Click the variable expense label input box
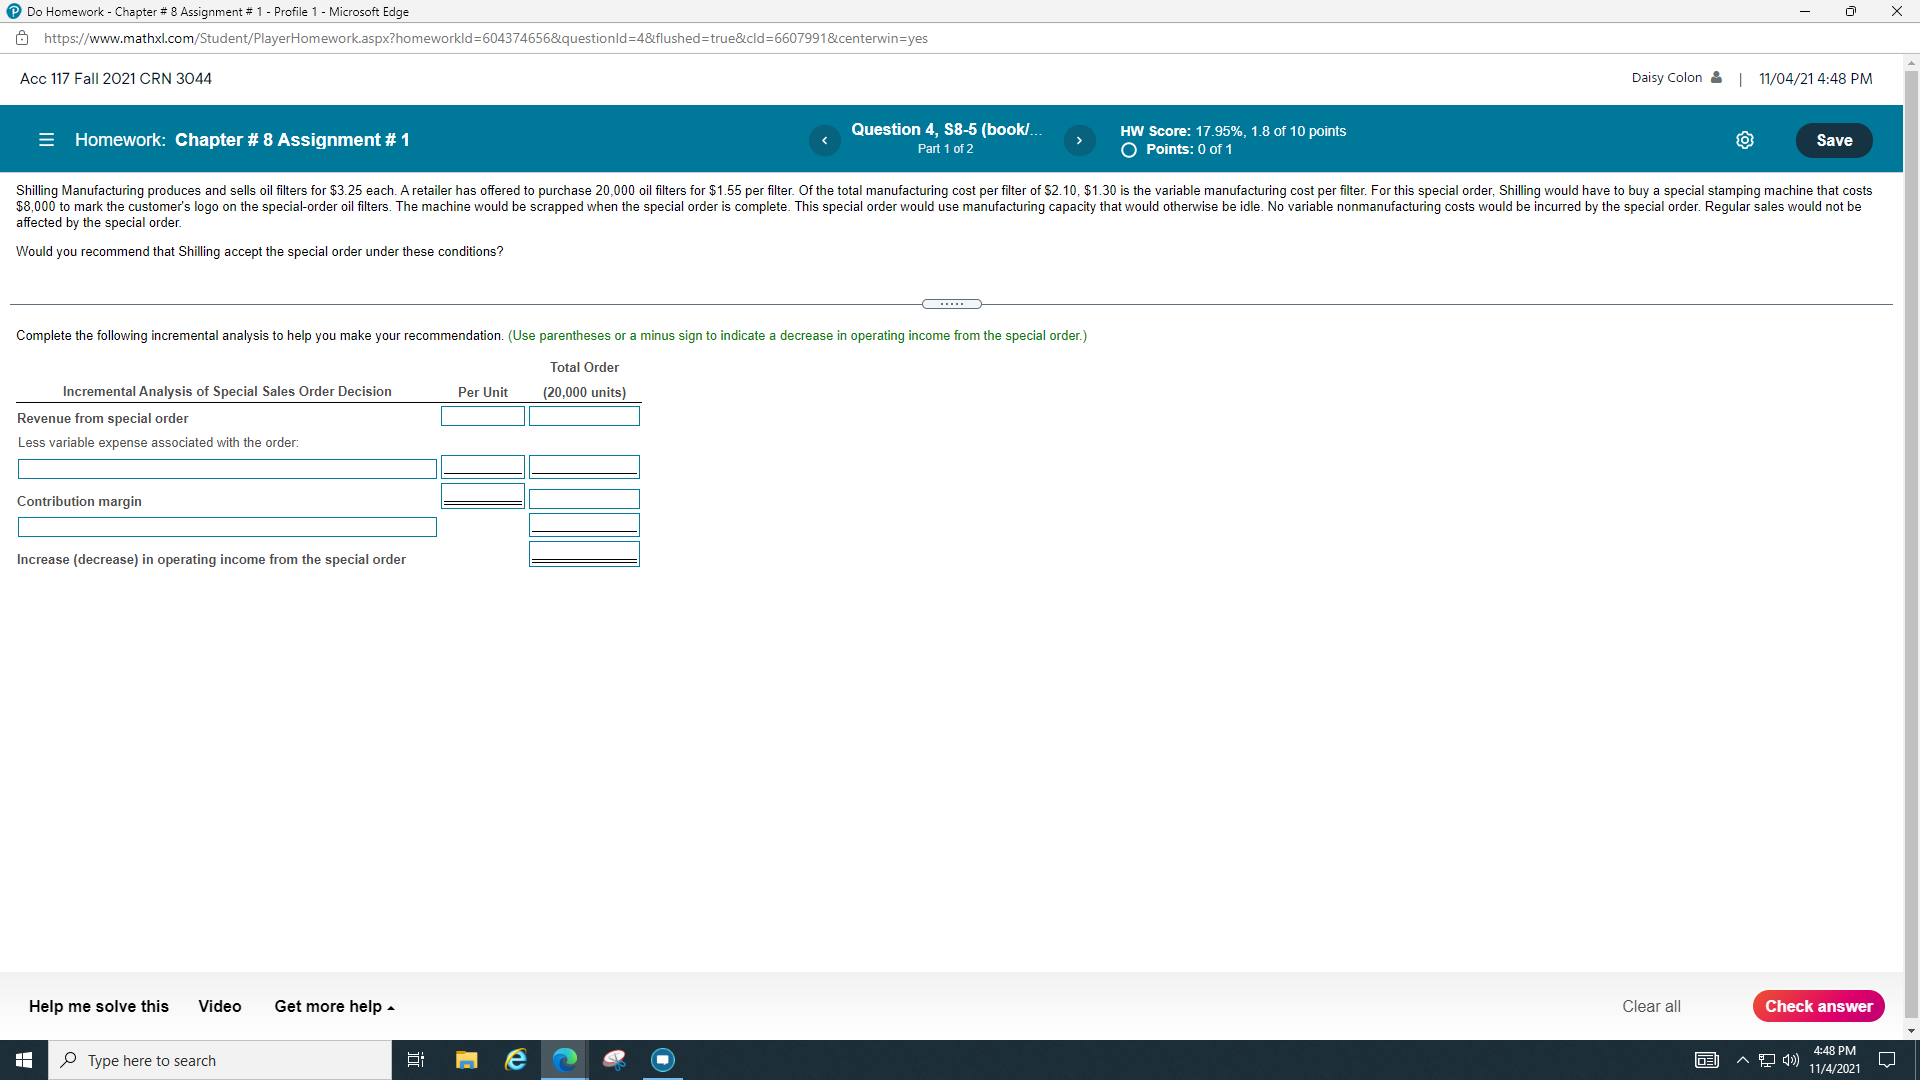This screenshot has height=1080, width=1920. pos(227,469)
